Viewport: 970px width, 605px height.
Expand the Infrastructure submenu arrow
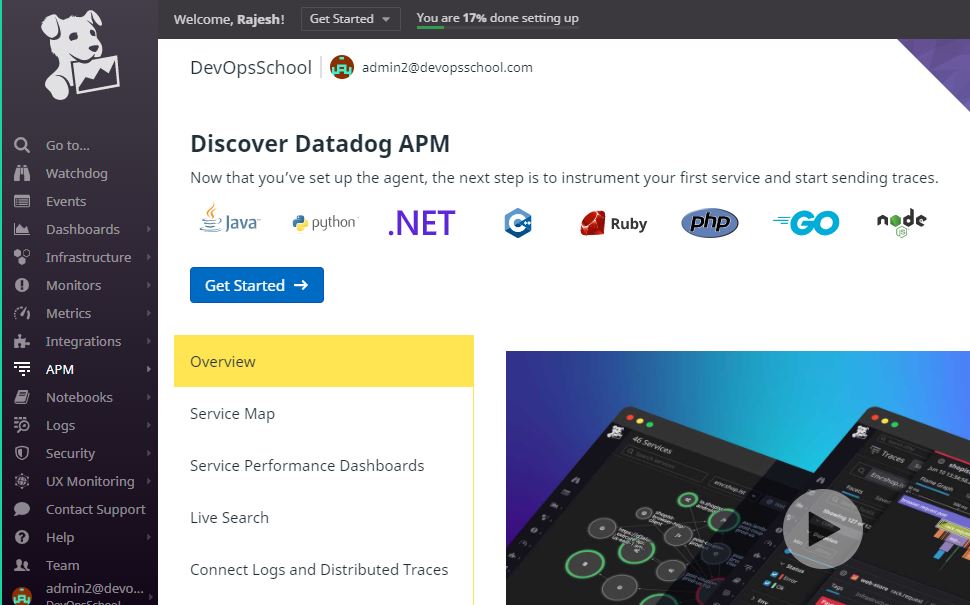pos(149,257)
